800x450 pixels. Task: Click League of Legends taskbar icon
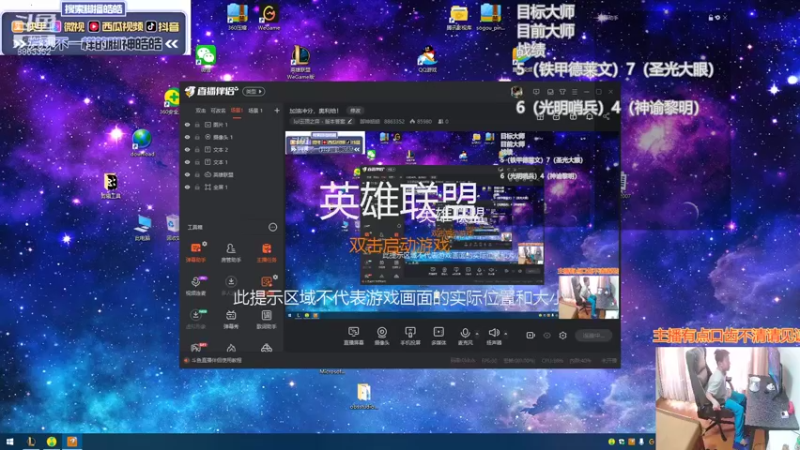click(x=31, y=442)
